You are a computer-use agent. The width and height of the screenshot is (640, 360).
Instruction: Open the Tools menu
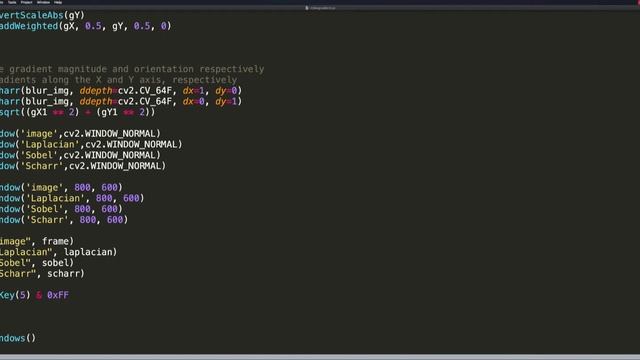[x=12, y=2]
